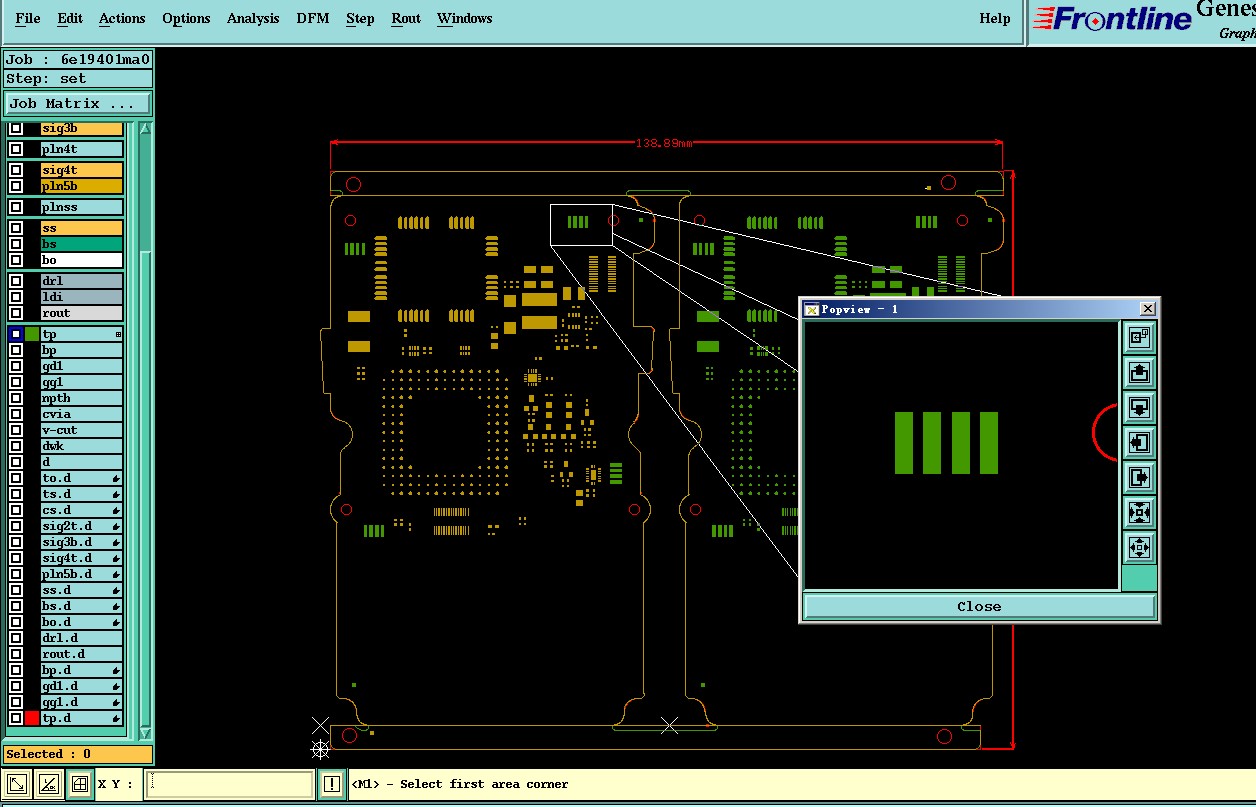Click the X Y coordinate input field
Viewport: 1256px width, 807px height.
[229, 784]
